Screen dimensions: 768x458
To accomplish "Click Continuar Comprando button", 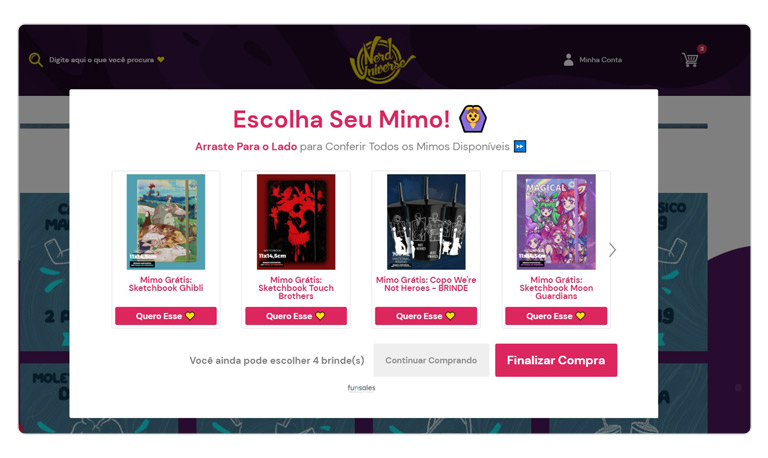I will click(431, 360).
